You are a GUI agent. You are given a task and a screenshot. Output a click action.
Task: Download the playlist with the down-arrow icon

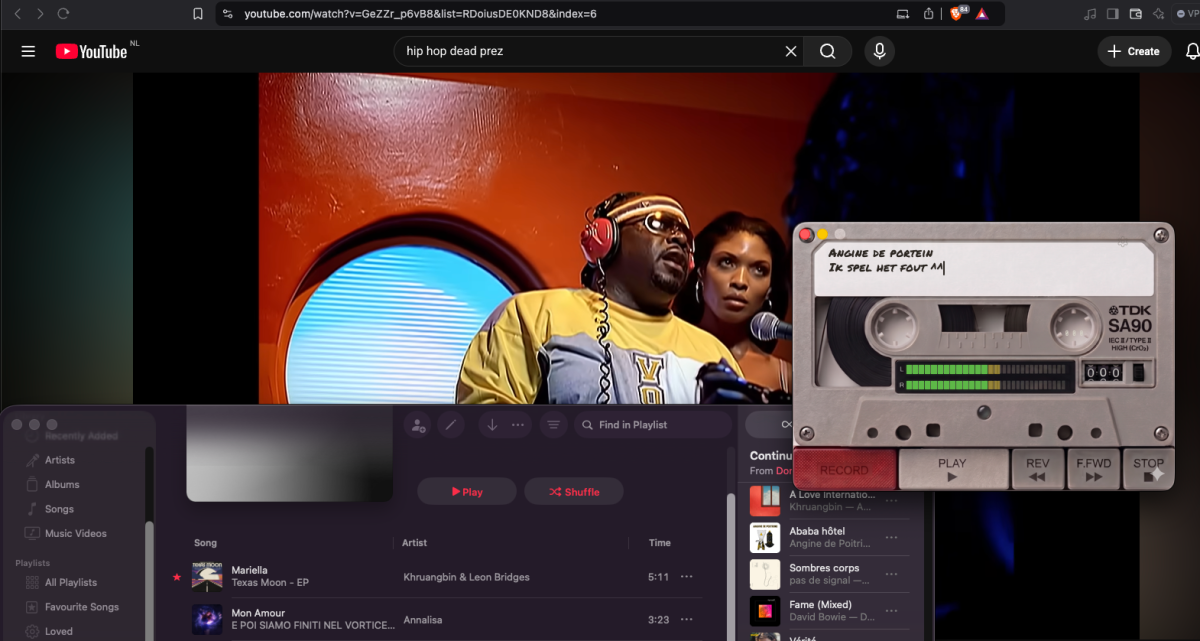coord(492,425)
